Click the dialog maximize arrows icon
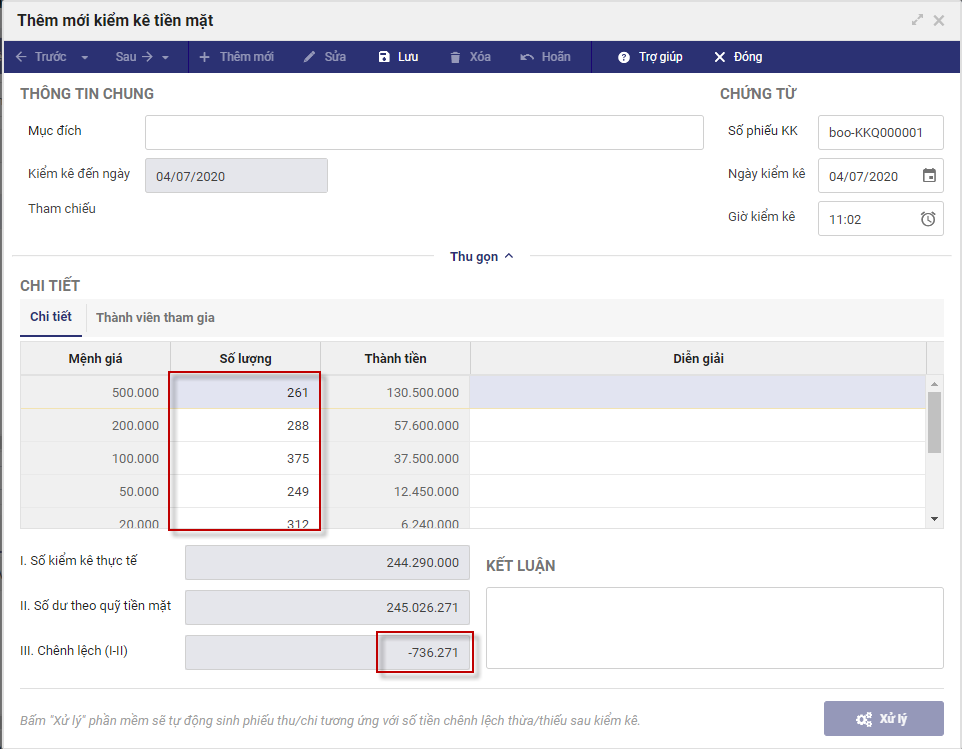The image size is (962, 749). 917,20
